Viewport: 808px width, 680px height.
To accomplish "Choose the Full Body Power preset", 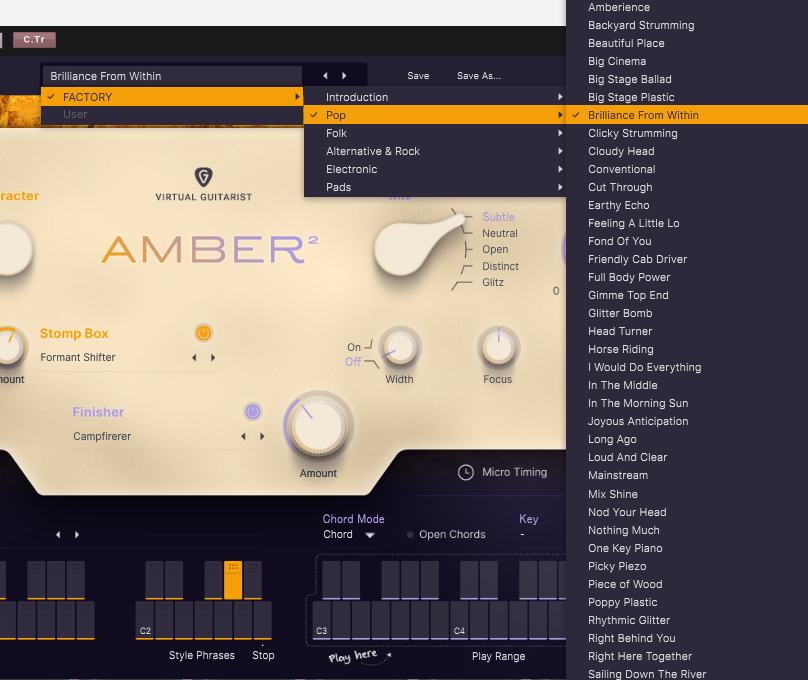I will (687, 277).
